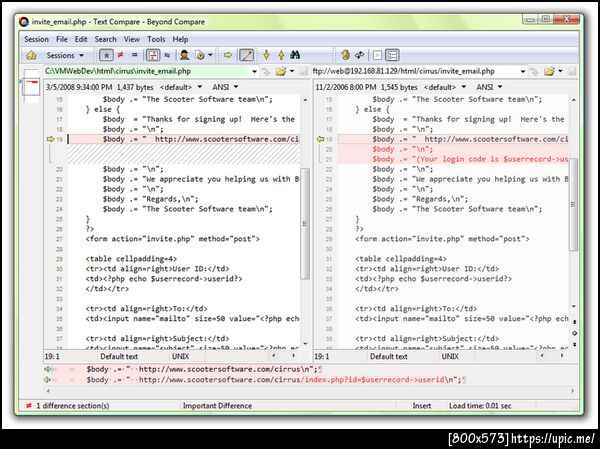
Task: Click the second detail line copy arrow
Action: click(47, 380)
